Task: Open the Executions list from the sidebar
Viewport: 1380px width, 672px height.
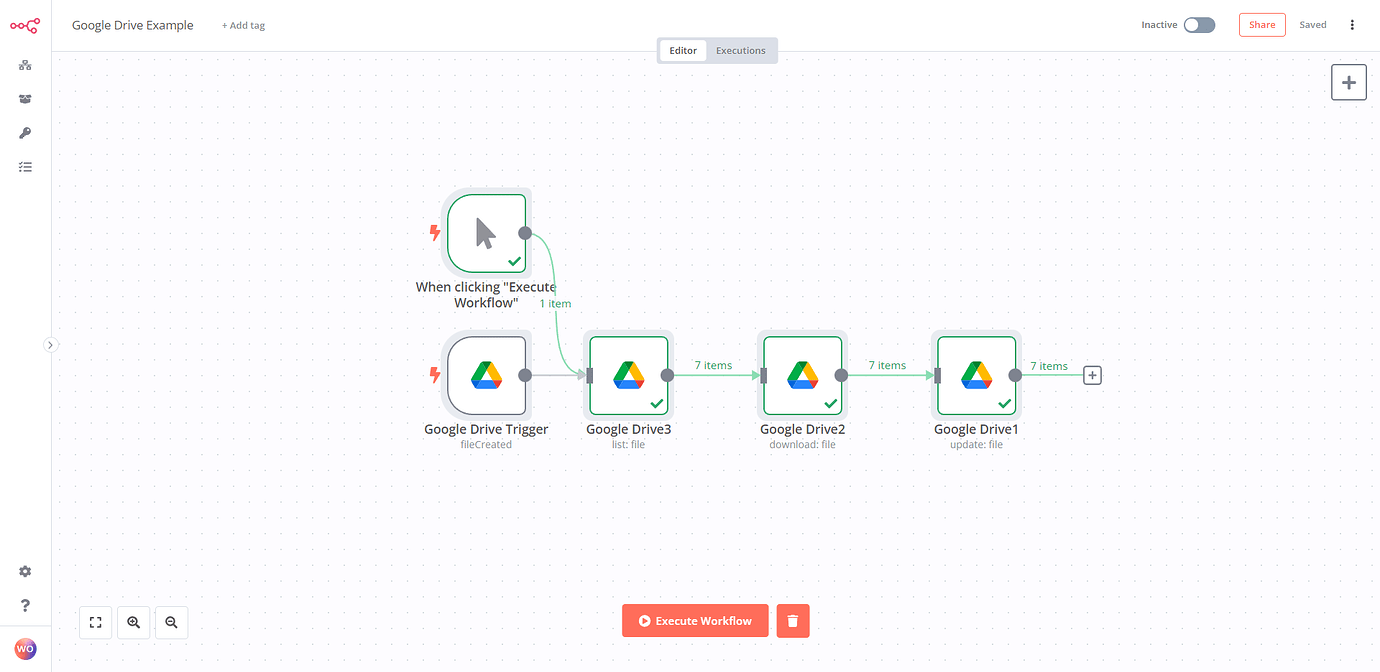Action: tap(25, 167)
